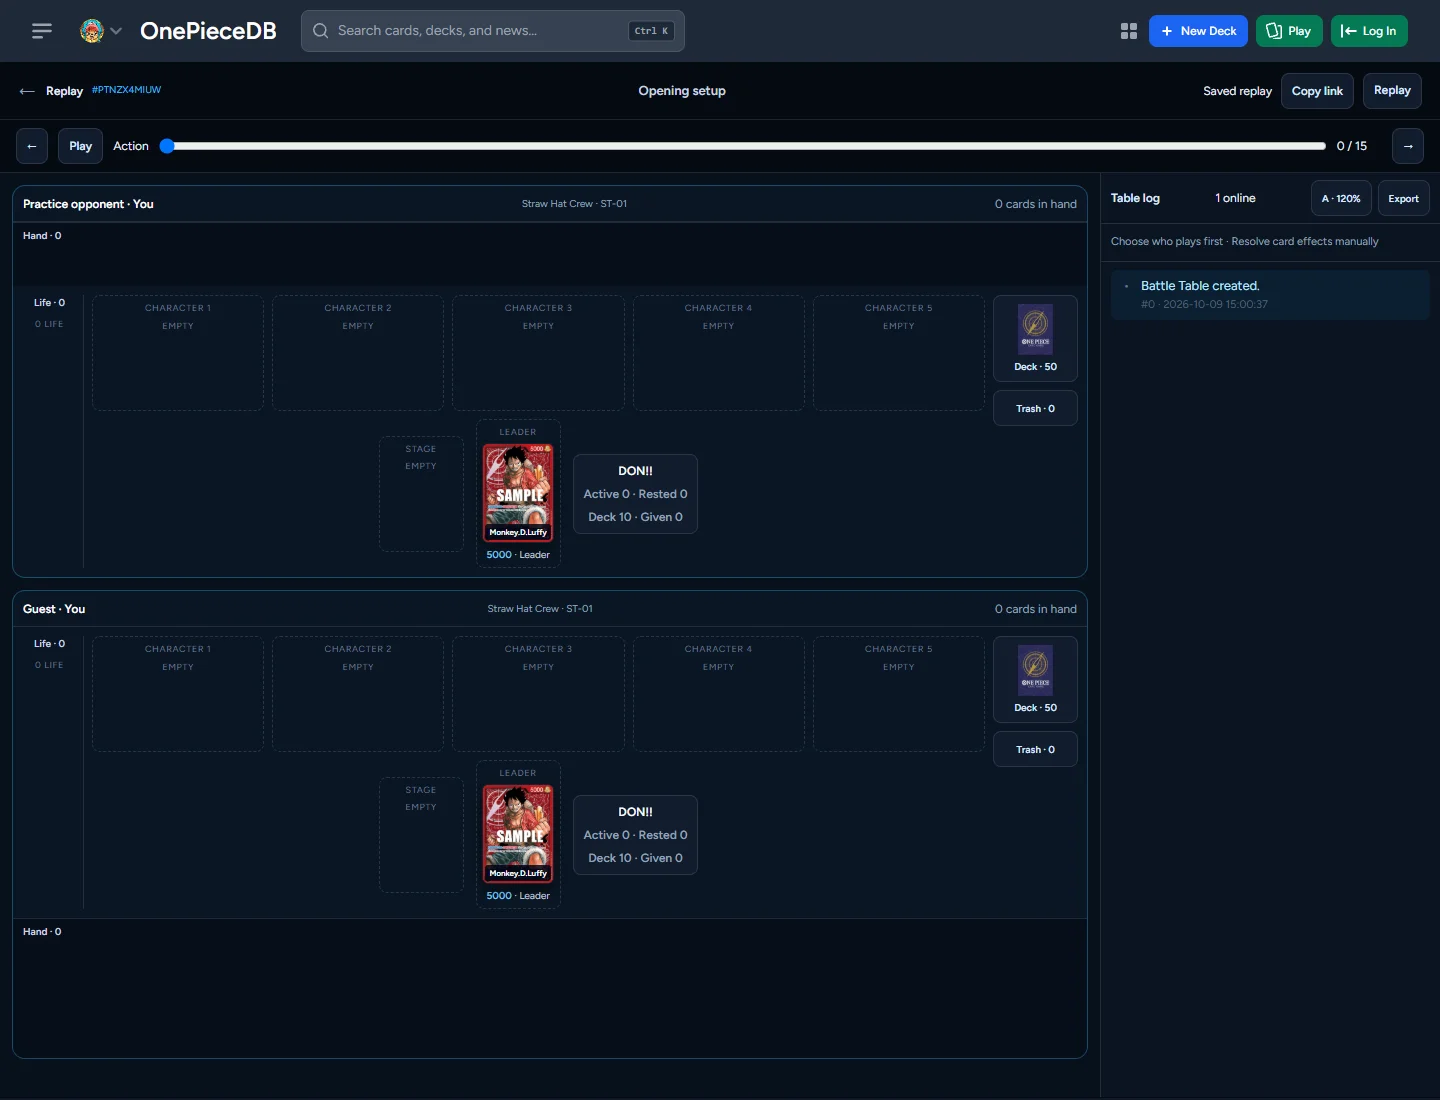Select the Guest's Character 2 slot

pos(358,694)
